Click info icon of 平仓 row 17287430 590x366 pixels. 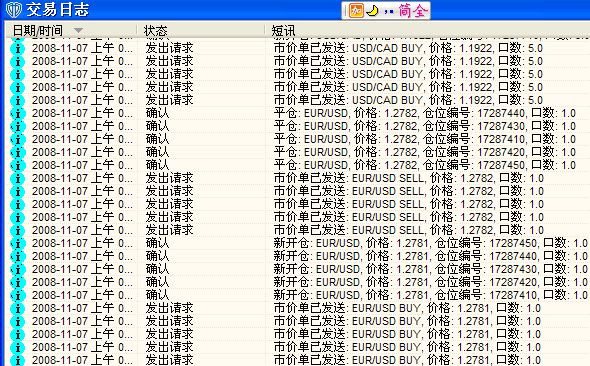(x=17, y=126)
